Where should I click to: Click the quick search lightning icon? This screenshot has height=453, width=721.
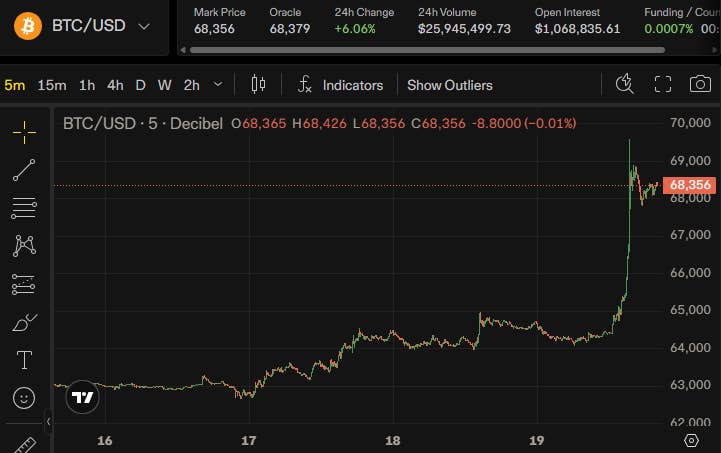coord(624,84)
